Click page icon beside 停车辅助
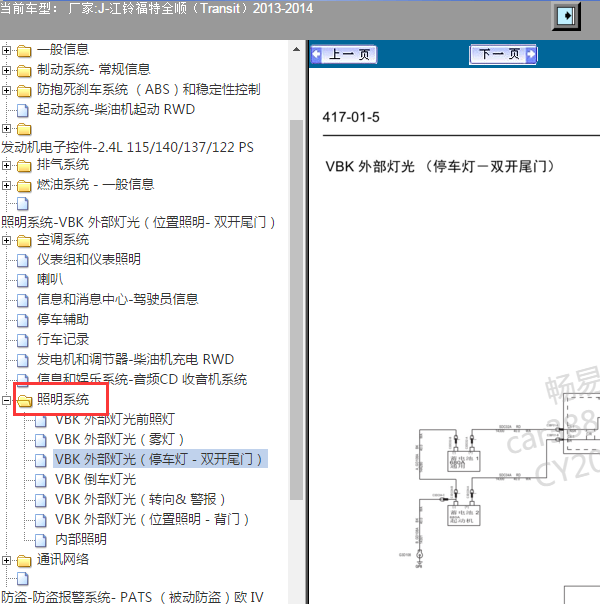 point(23,320)
